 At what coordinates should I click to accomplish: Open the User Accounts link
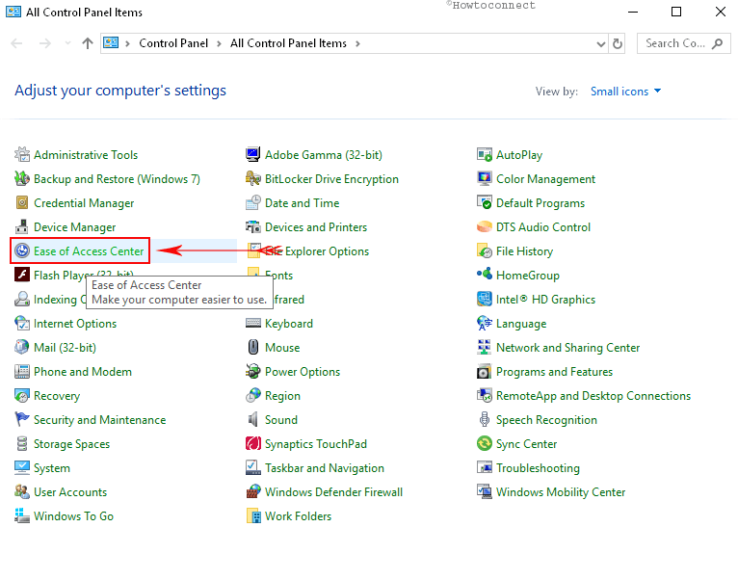click(70, 492)
